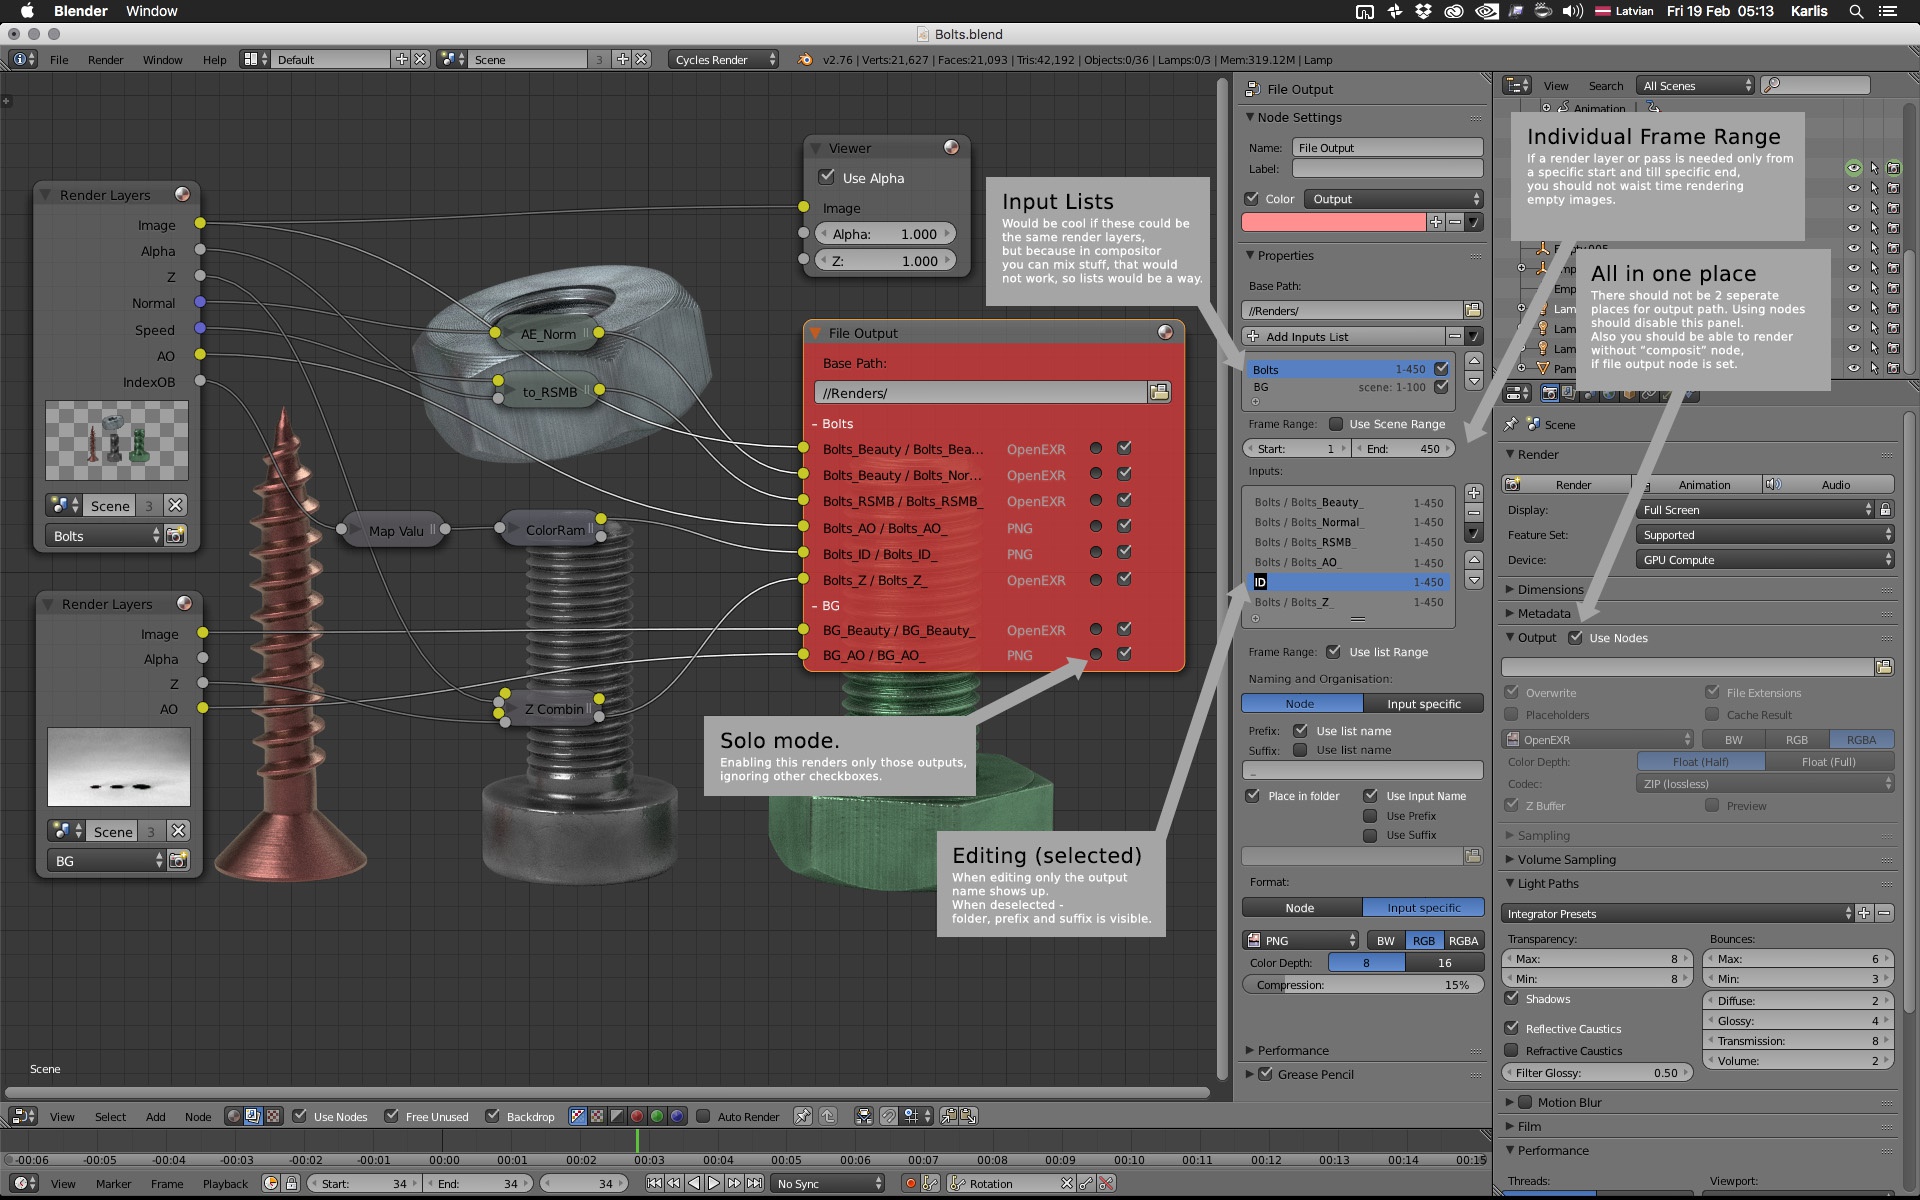1920x1200 pixels.
Task: Toggle Use Alpha checkbox in Viewer node
Action: click(827, 177)
